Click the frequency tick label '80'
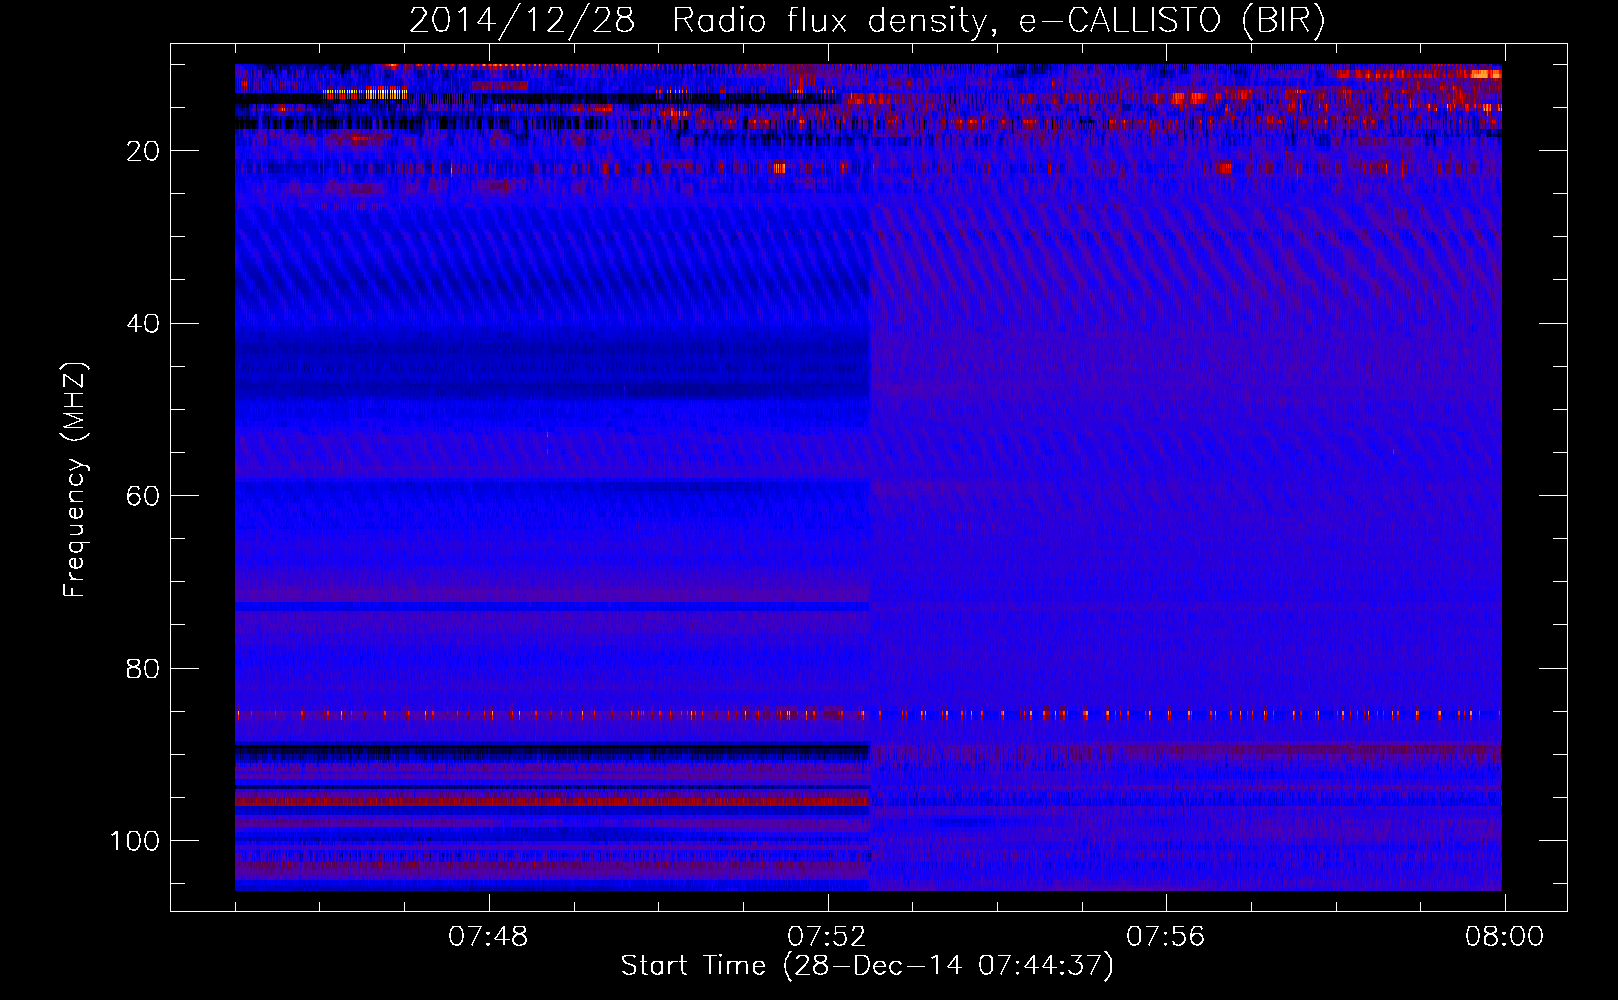 coord(144,669)
